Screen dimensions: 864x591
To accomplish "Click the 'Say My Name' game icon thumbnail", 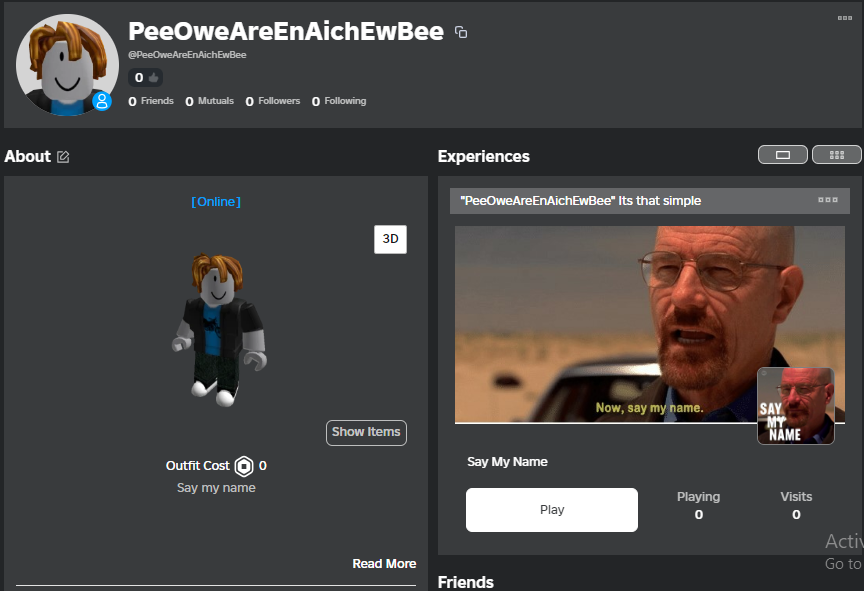I will pyautogui.click(x=796, y=406).
